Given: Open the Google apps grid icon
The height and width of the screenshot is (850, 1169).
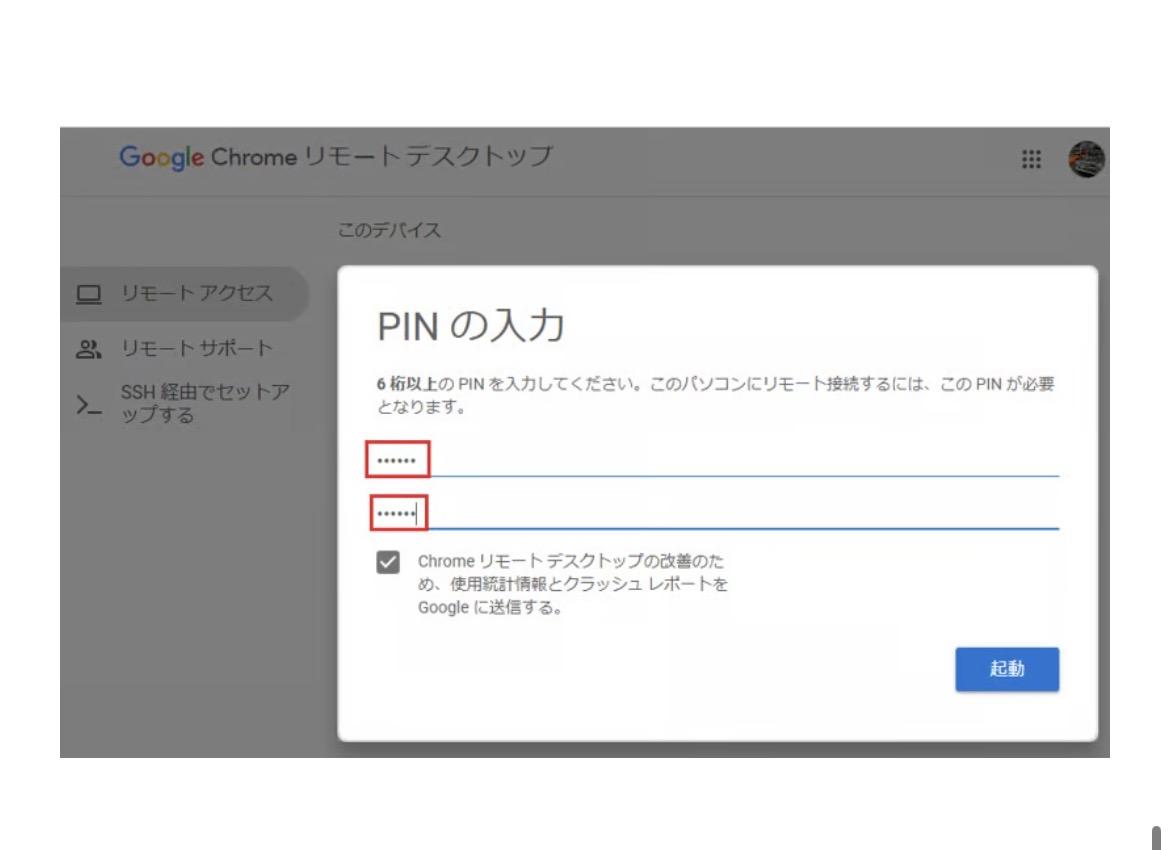Looking at the screenshot, I should click(x=1031, y=160).
